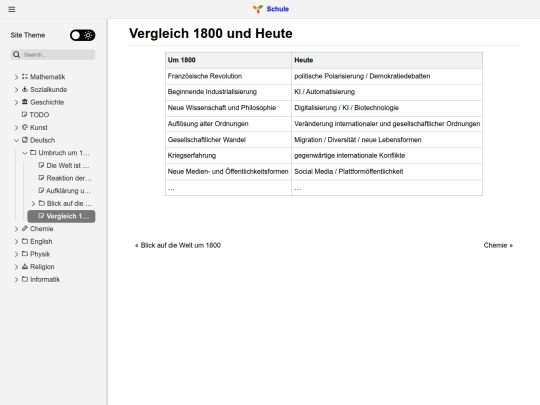
Task: Expand the Mathematik chevron
Action: pos(16,77)
